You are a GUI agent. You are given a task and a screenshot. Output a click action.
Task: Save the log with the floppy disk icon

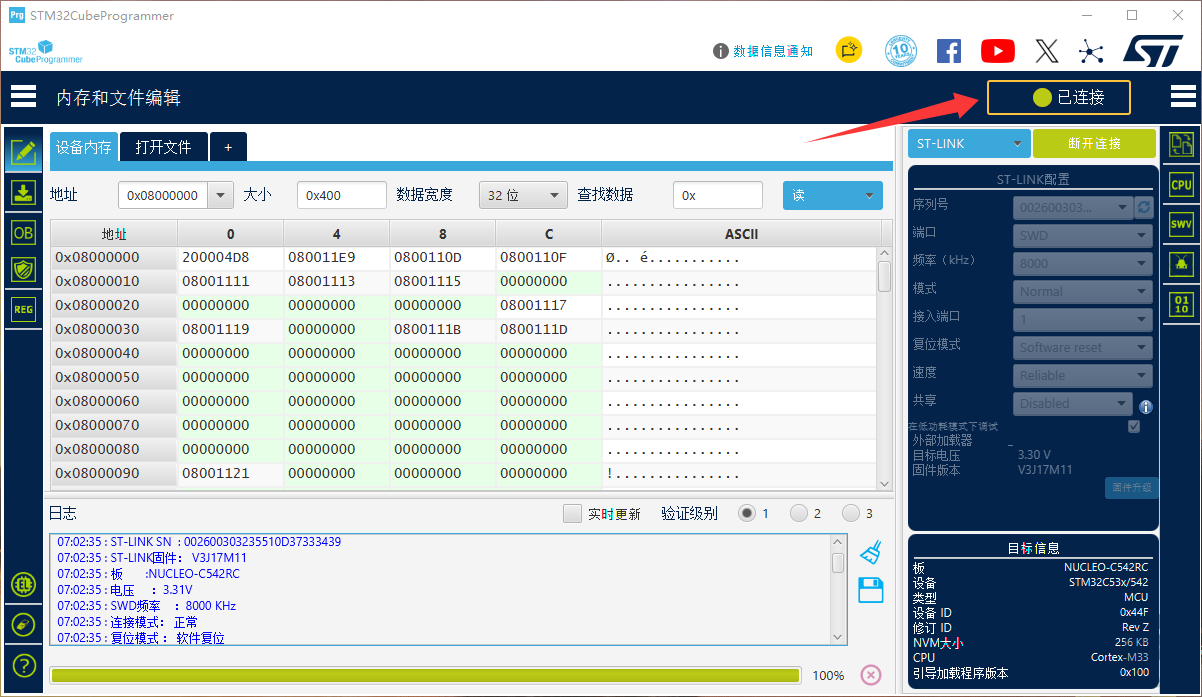pyautogui.click(x=871, y=590)
